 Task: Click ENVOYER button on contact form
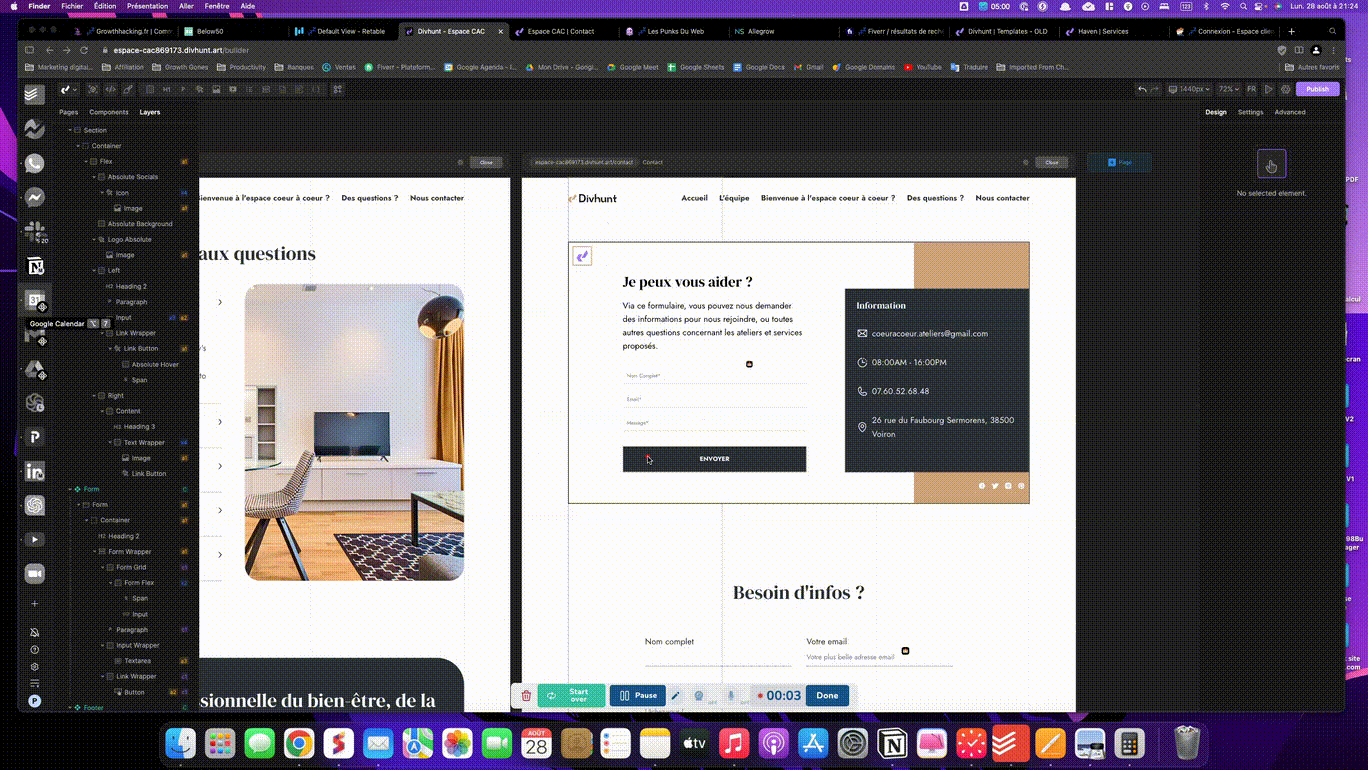714,459
